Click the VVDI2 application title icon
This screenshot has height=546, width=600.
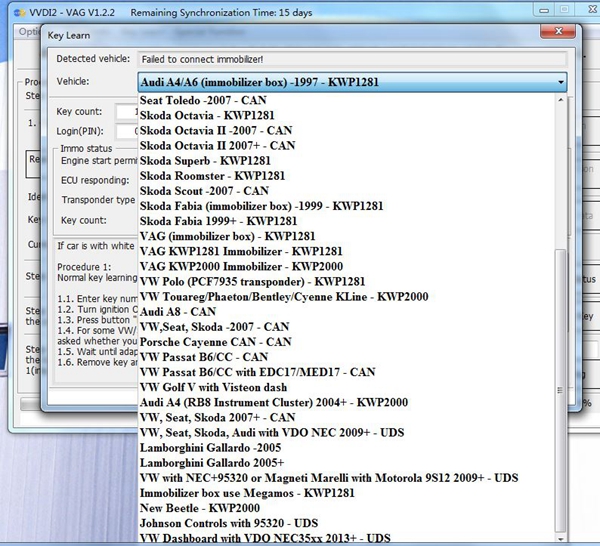(x=20, y=13)
